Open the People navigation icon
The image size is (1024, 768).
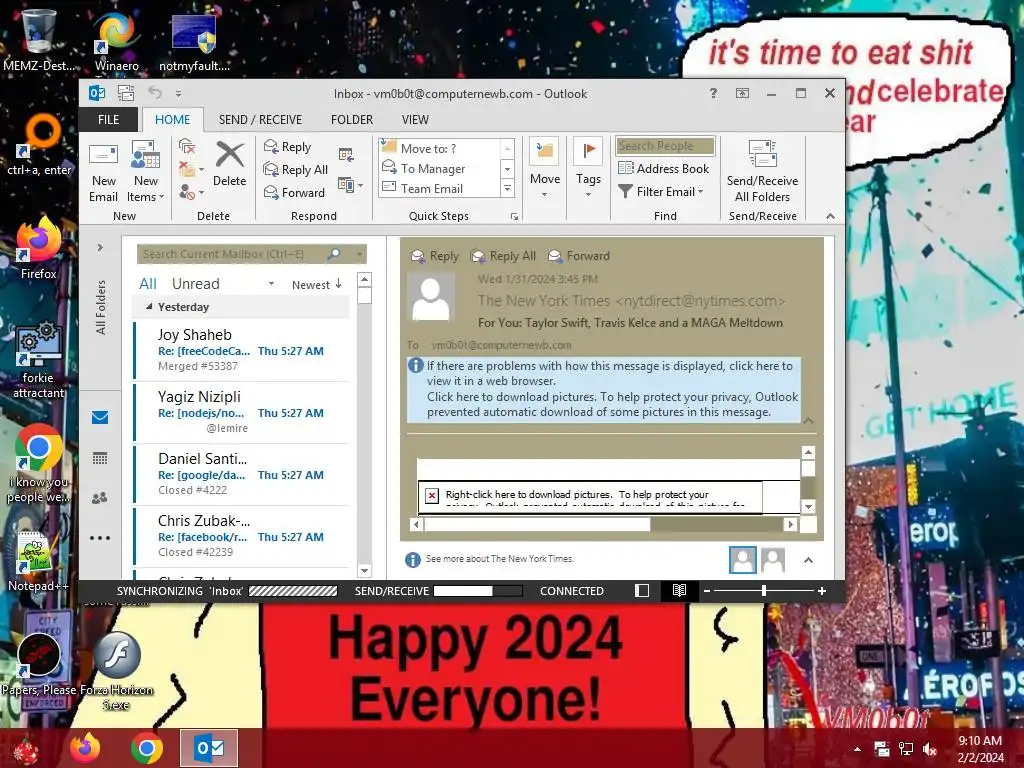pyautogui.click(x=100, y=498)
